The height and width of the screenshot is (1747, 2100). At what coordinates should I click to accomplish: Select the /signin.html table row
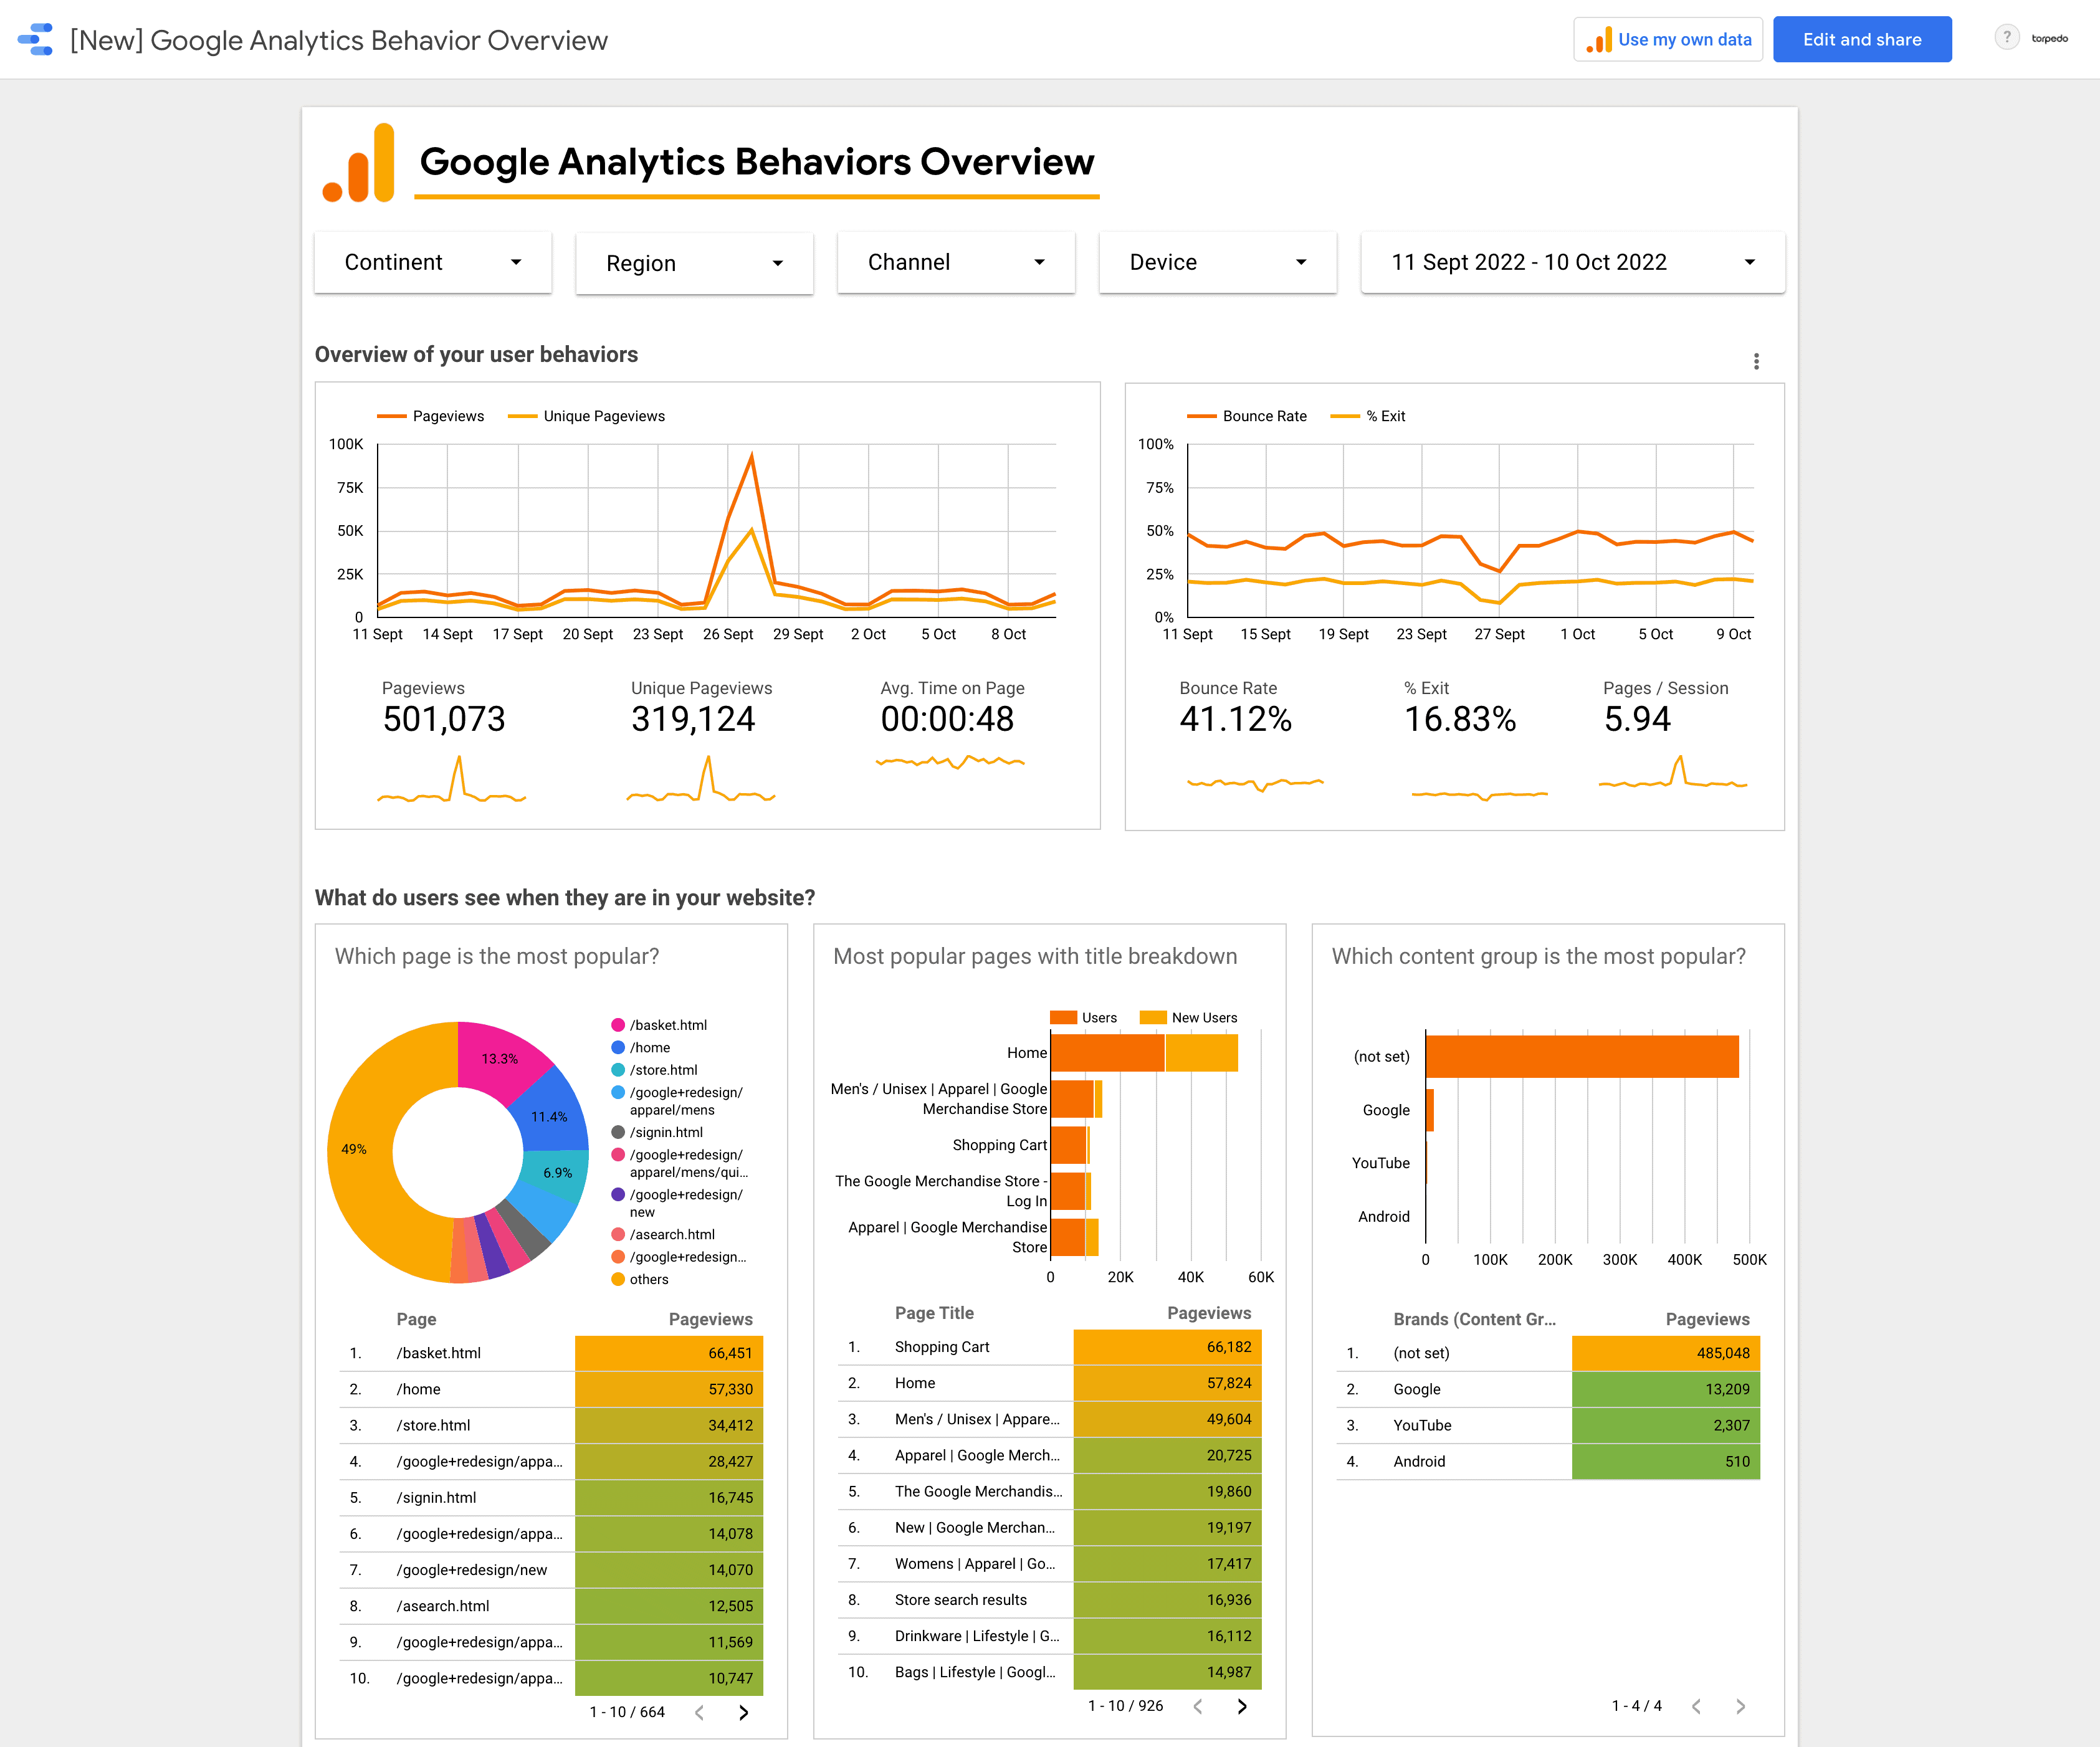550,1497
